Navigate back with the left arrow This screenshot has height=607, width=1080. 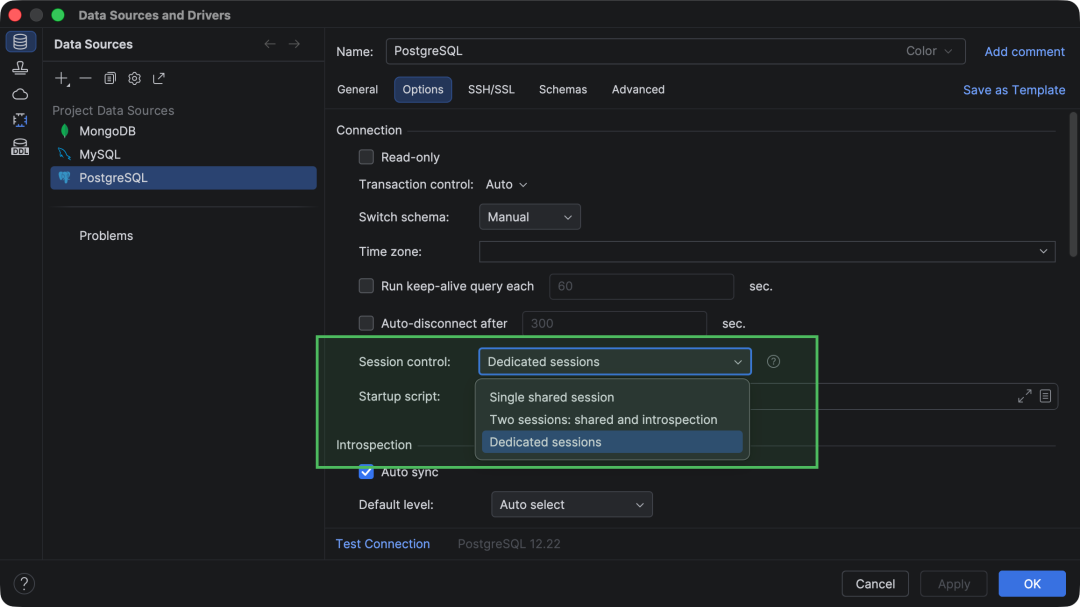pos(270,44)
